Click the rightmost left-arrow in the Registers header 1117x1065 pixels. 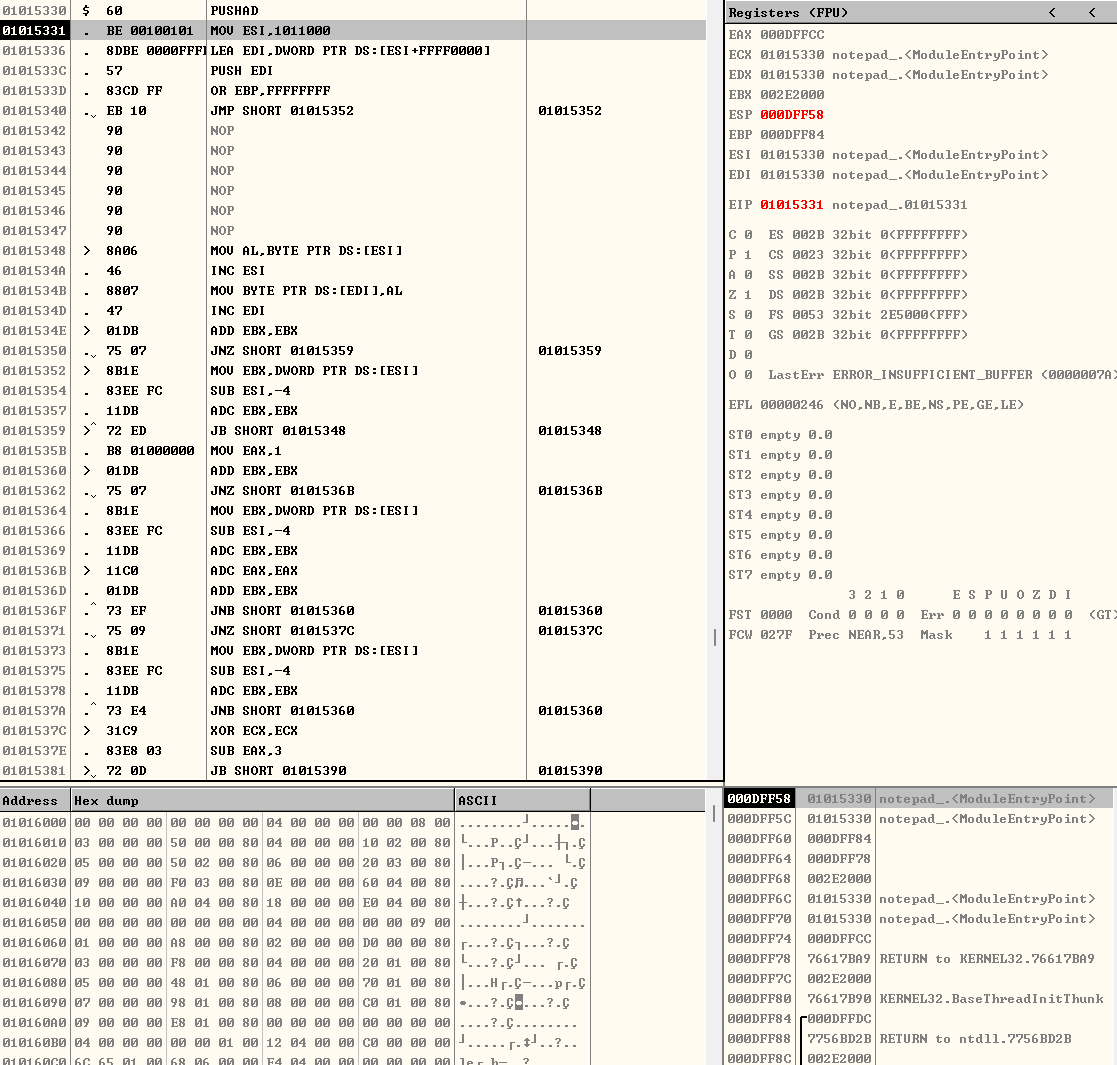[x=1093, y=13]
